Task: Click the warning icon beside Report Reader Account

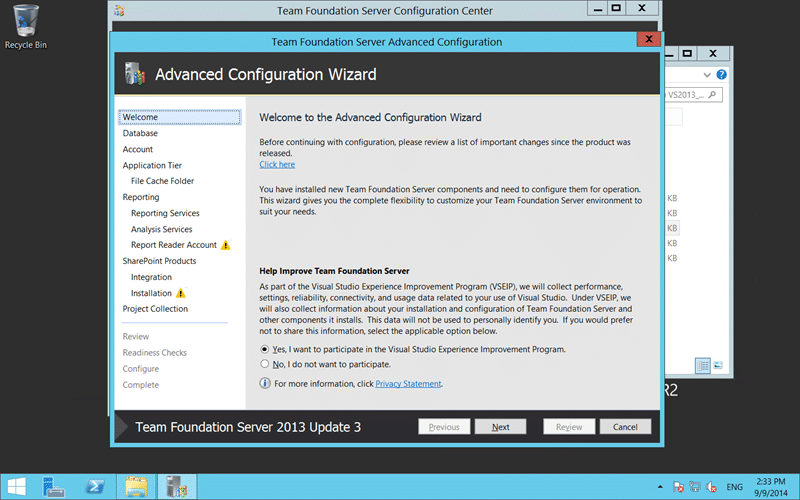Action: point(226,245)
